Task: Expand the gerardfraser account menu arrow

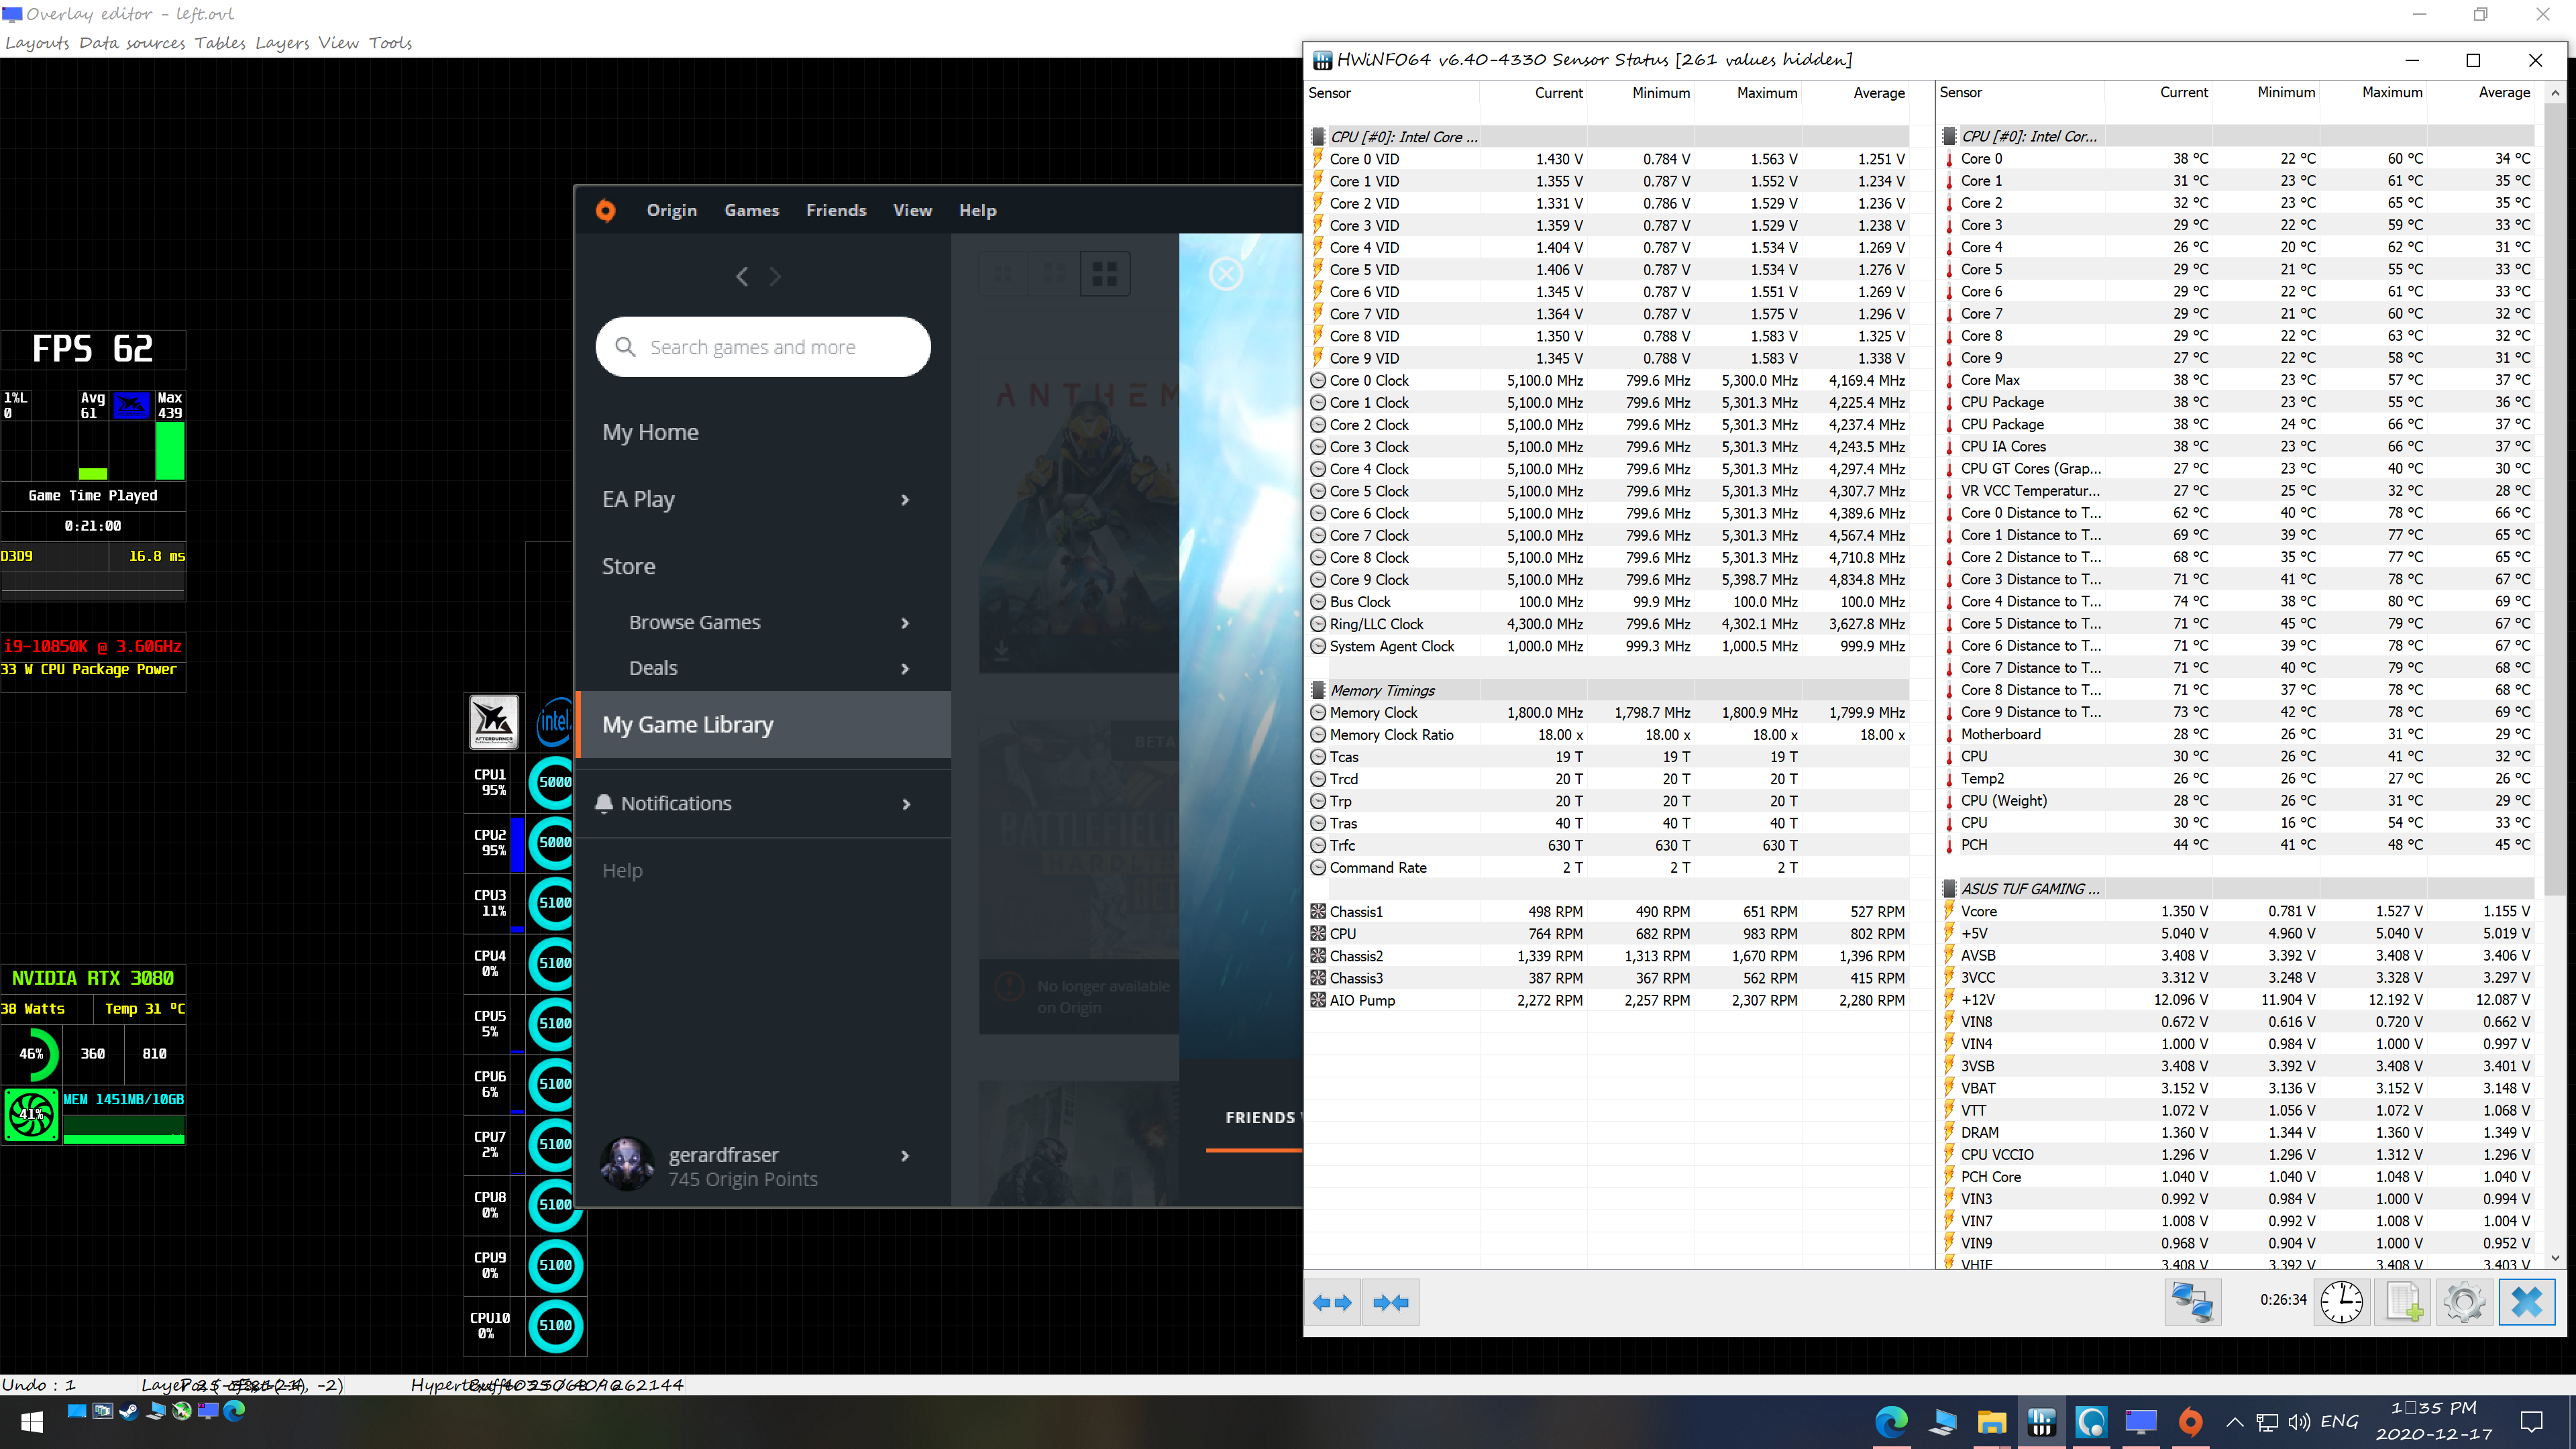Action: point(905,1156)
